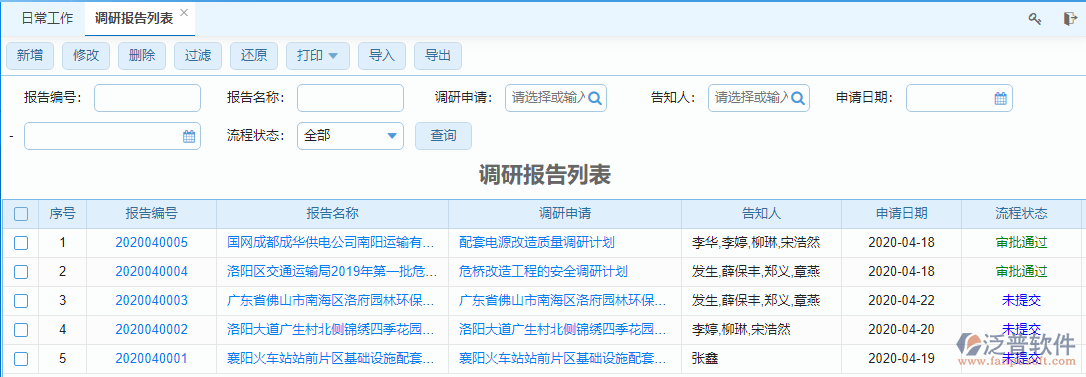Click the 告知人 column header
This screenshot has height=377, width=1086.
761,213
